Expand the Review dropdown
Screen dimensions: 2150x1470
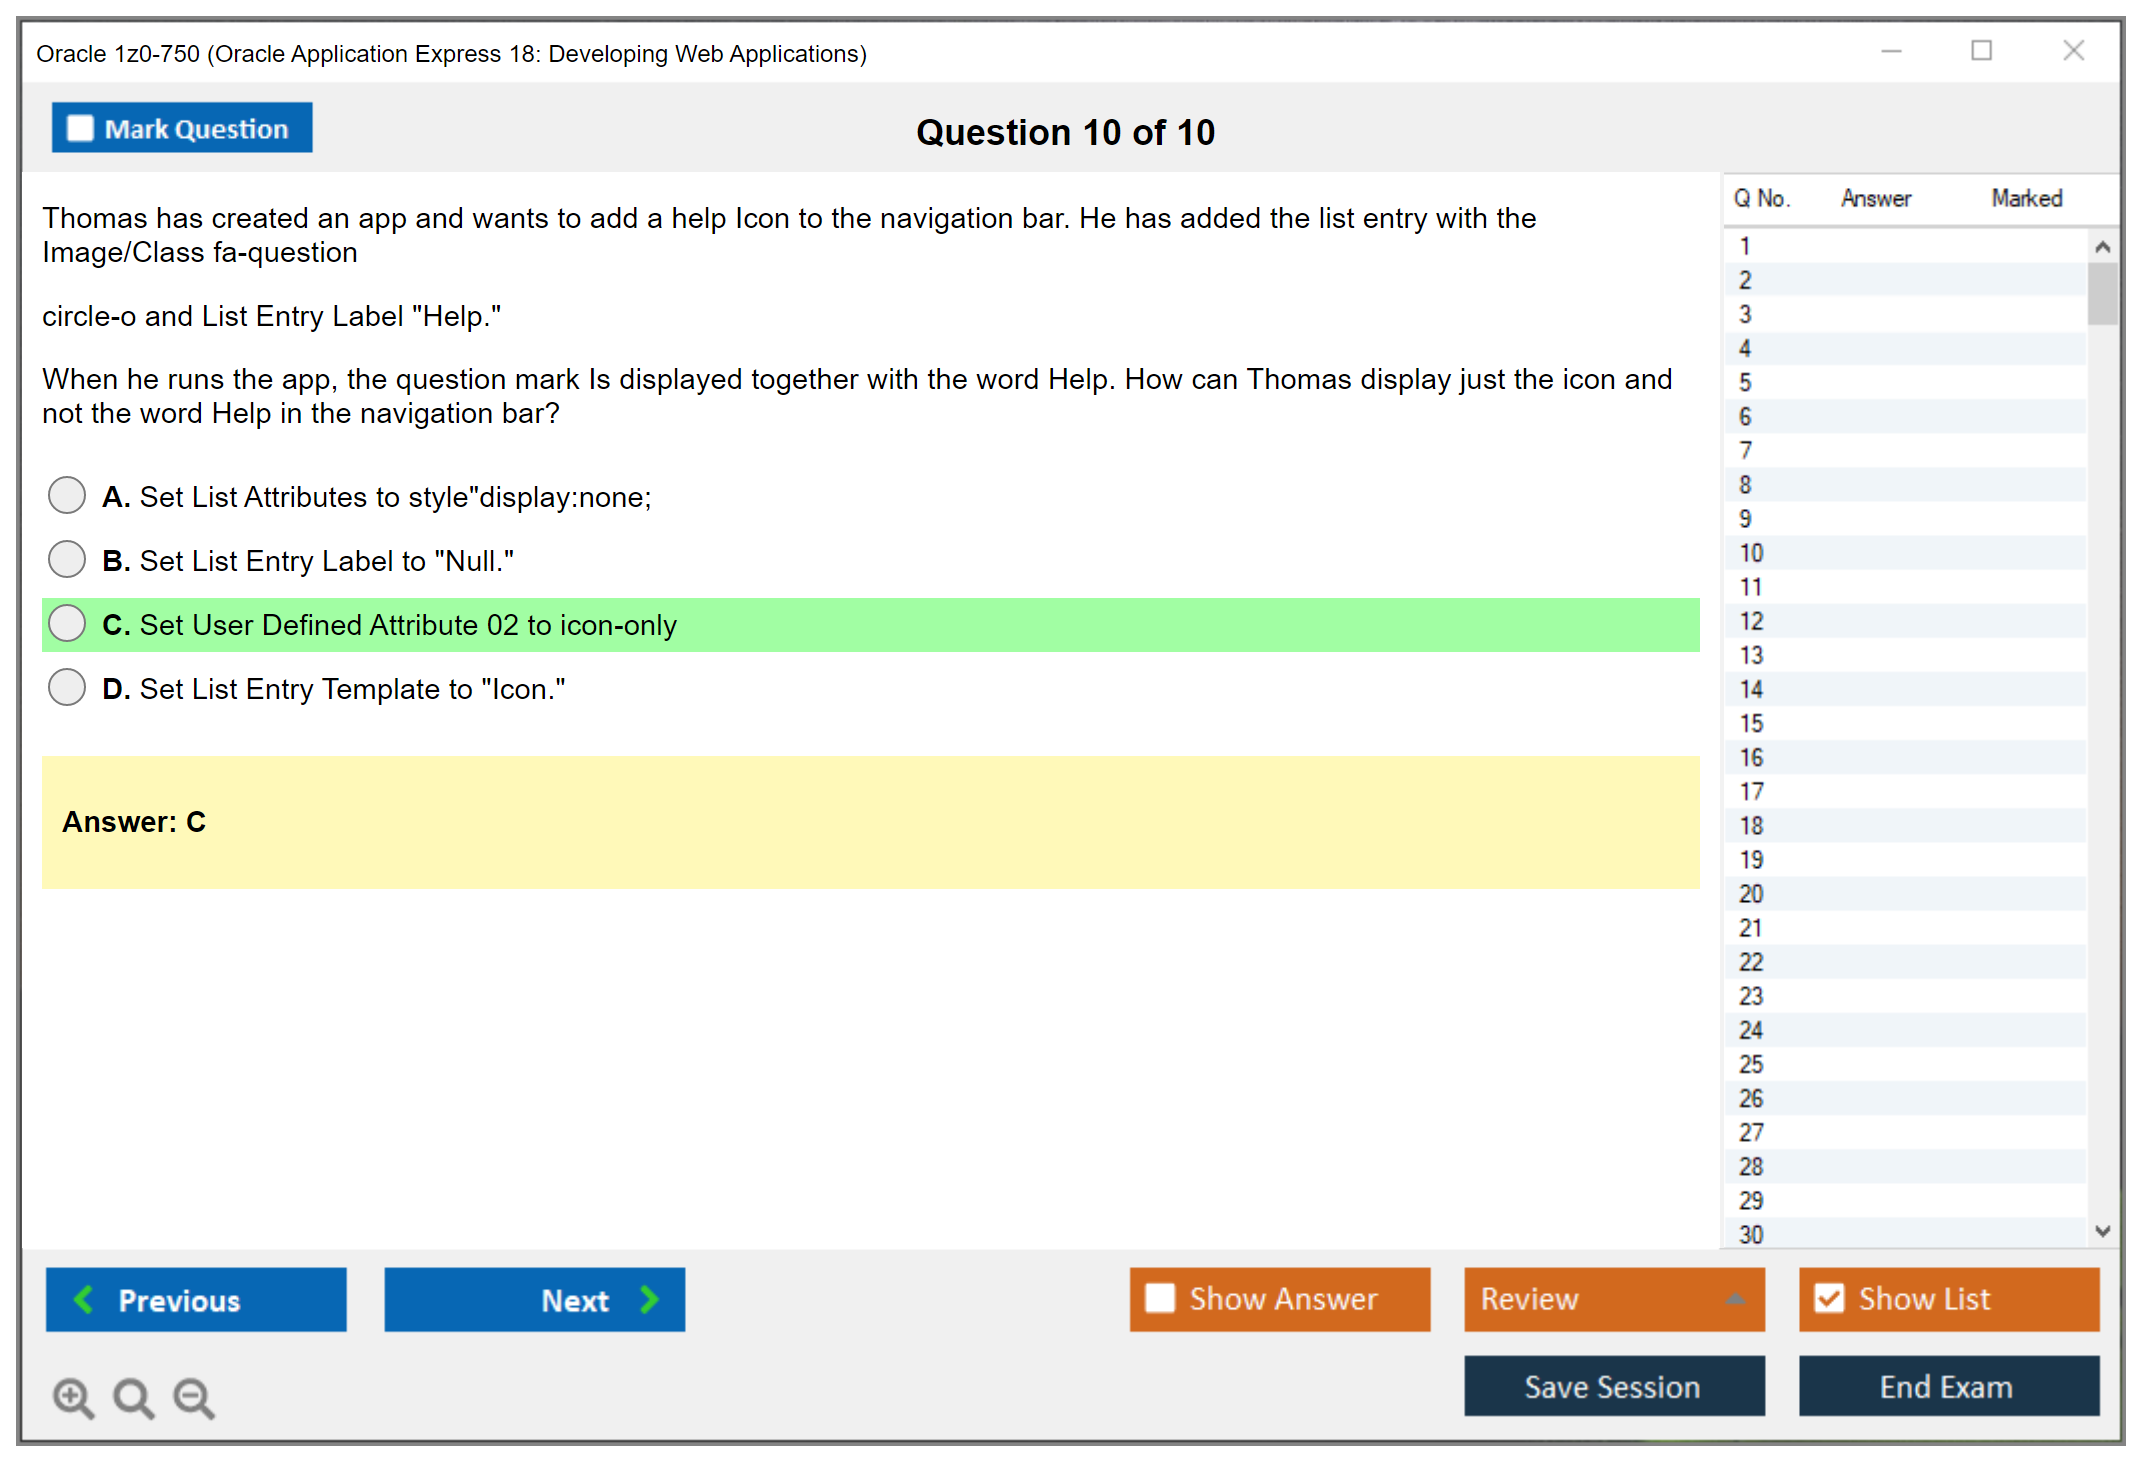click(x=1737, y=1299)
